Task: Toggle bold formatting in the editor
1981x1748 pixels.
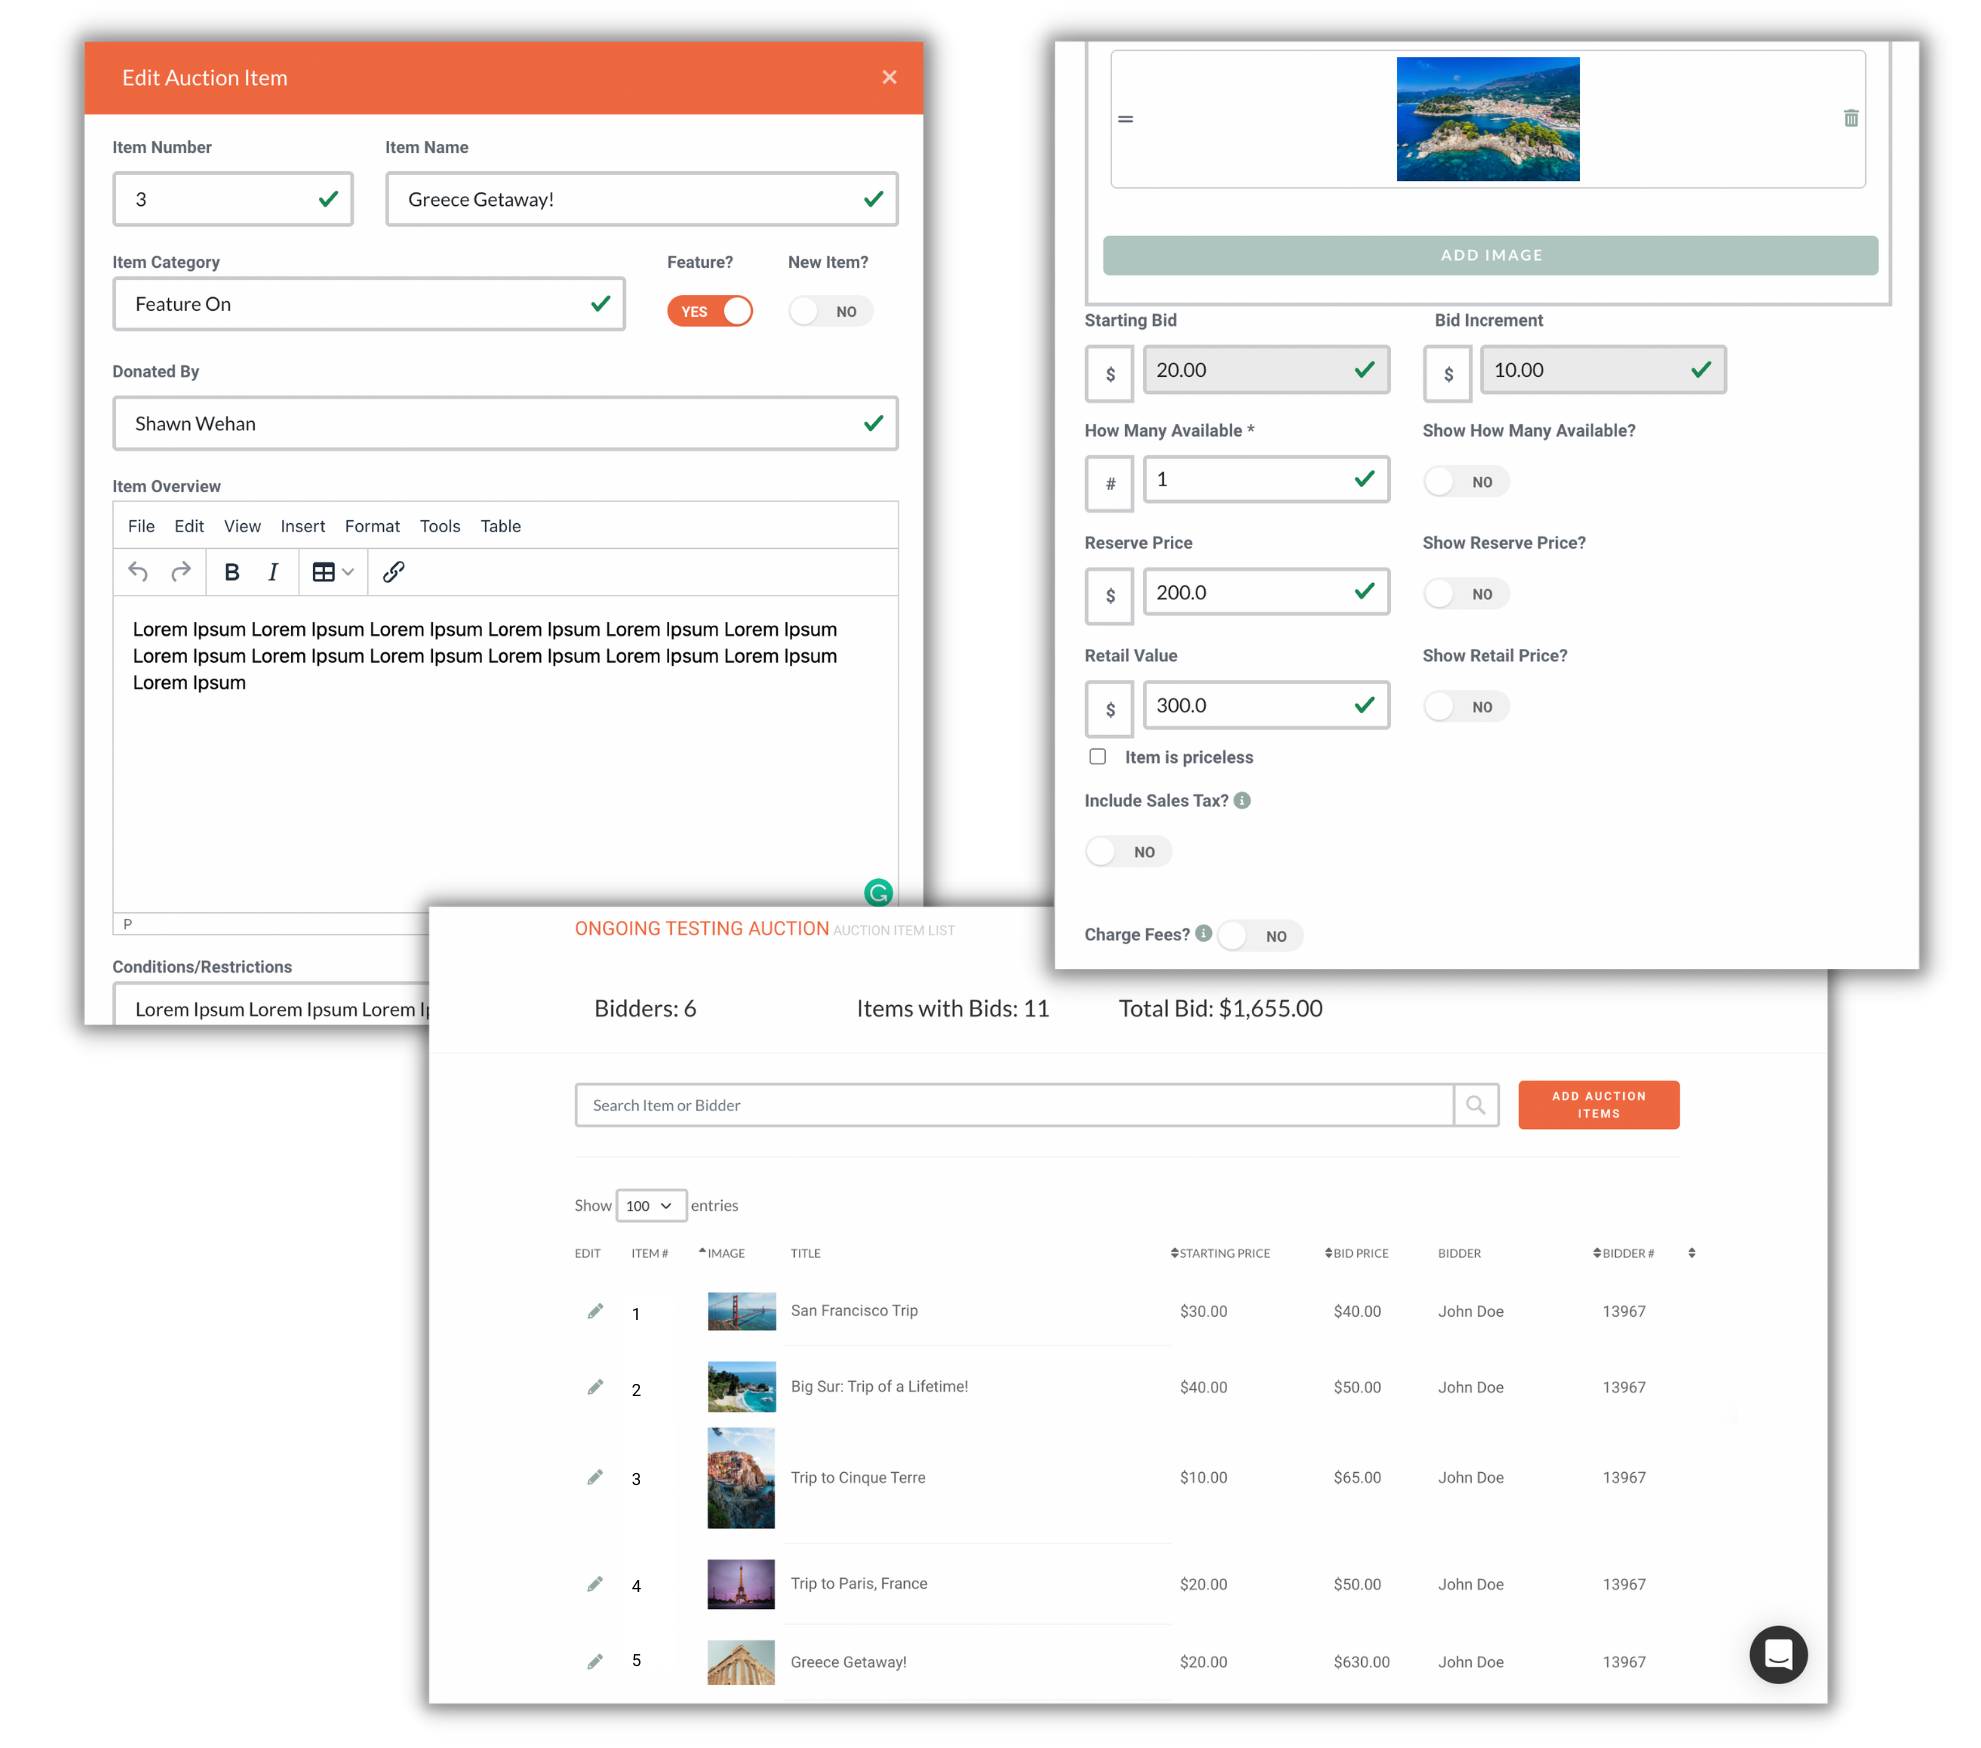Action: coord(231,572)
